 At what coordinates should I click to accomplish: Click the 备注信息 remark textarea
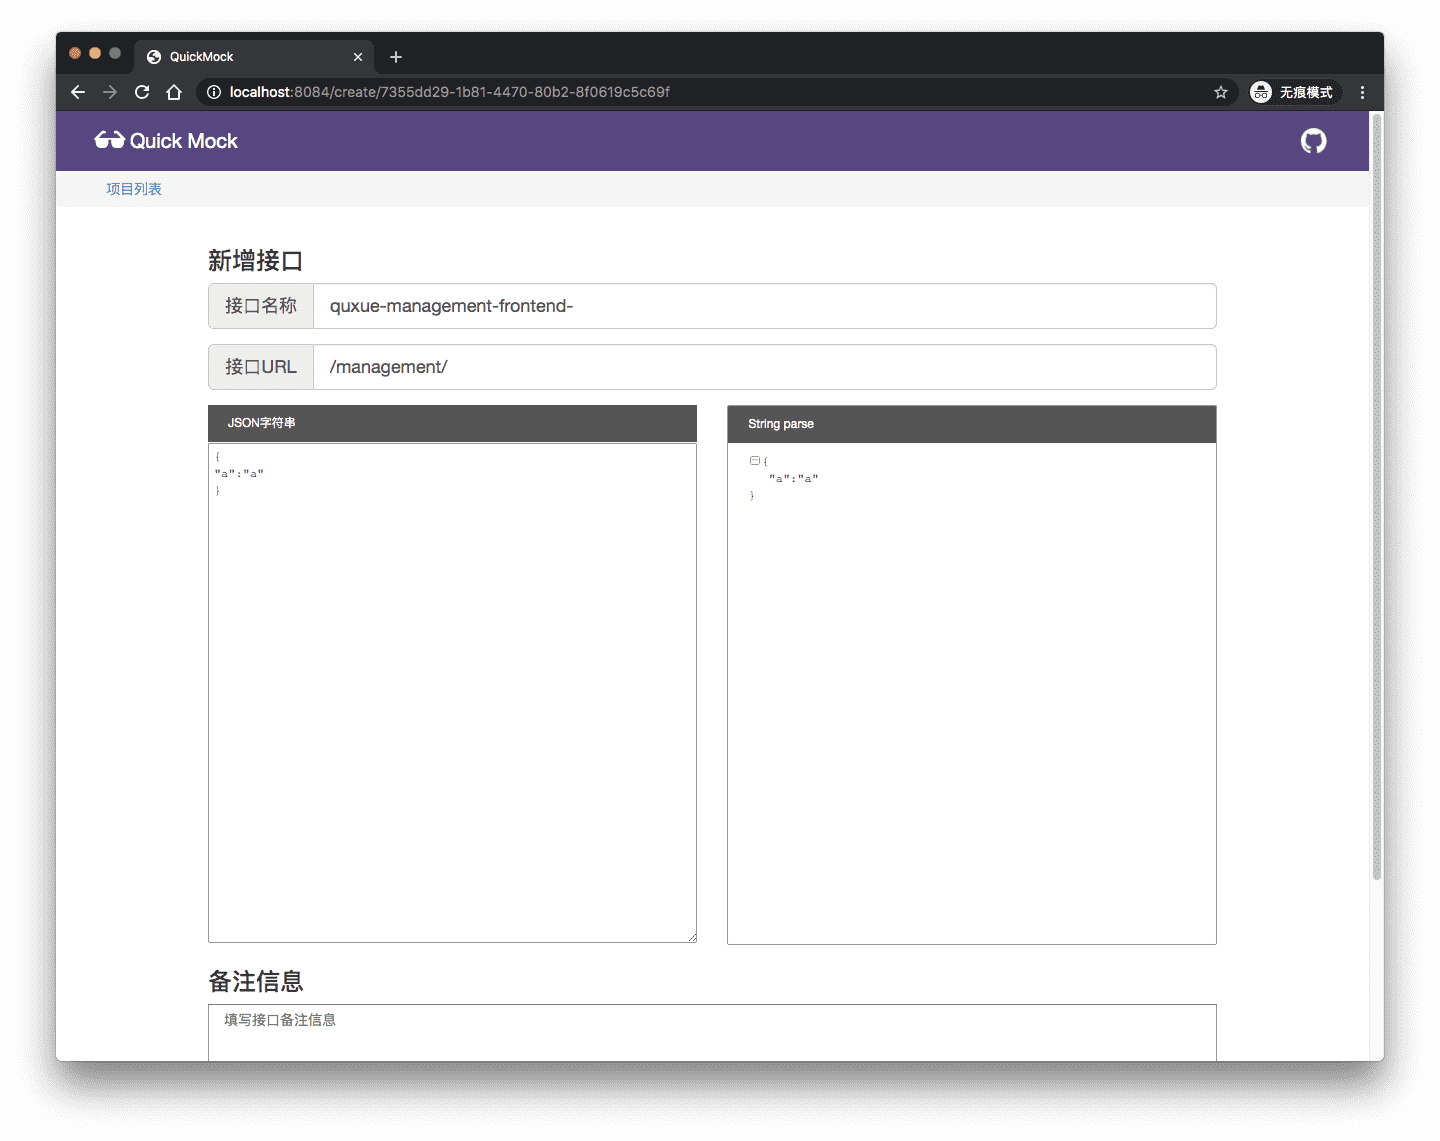(712, 1032)
